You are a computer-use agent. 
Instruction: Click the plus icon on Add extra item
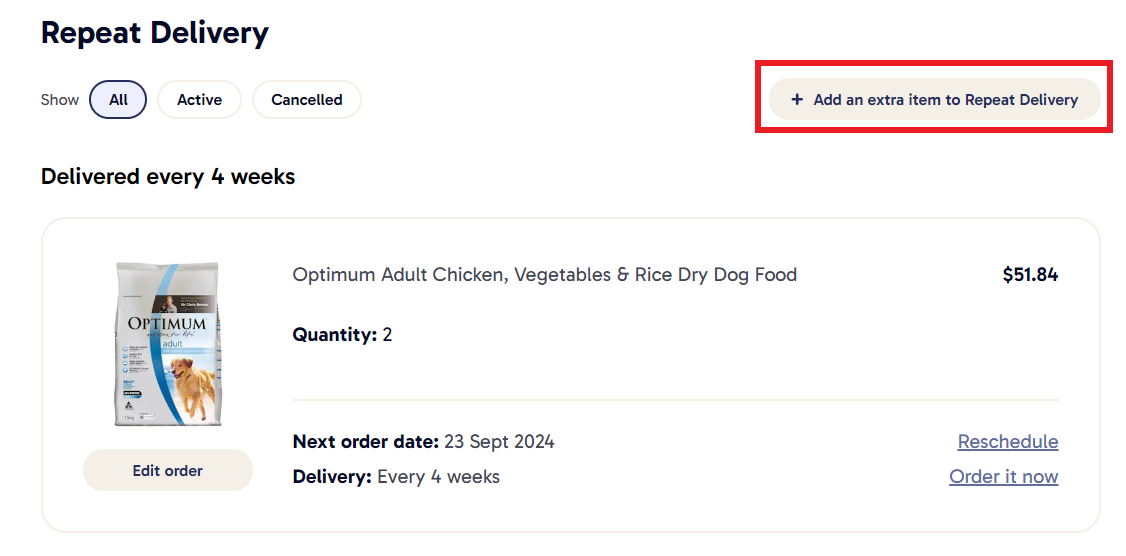797,100
